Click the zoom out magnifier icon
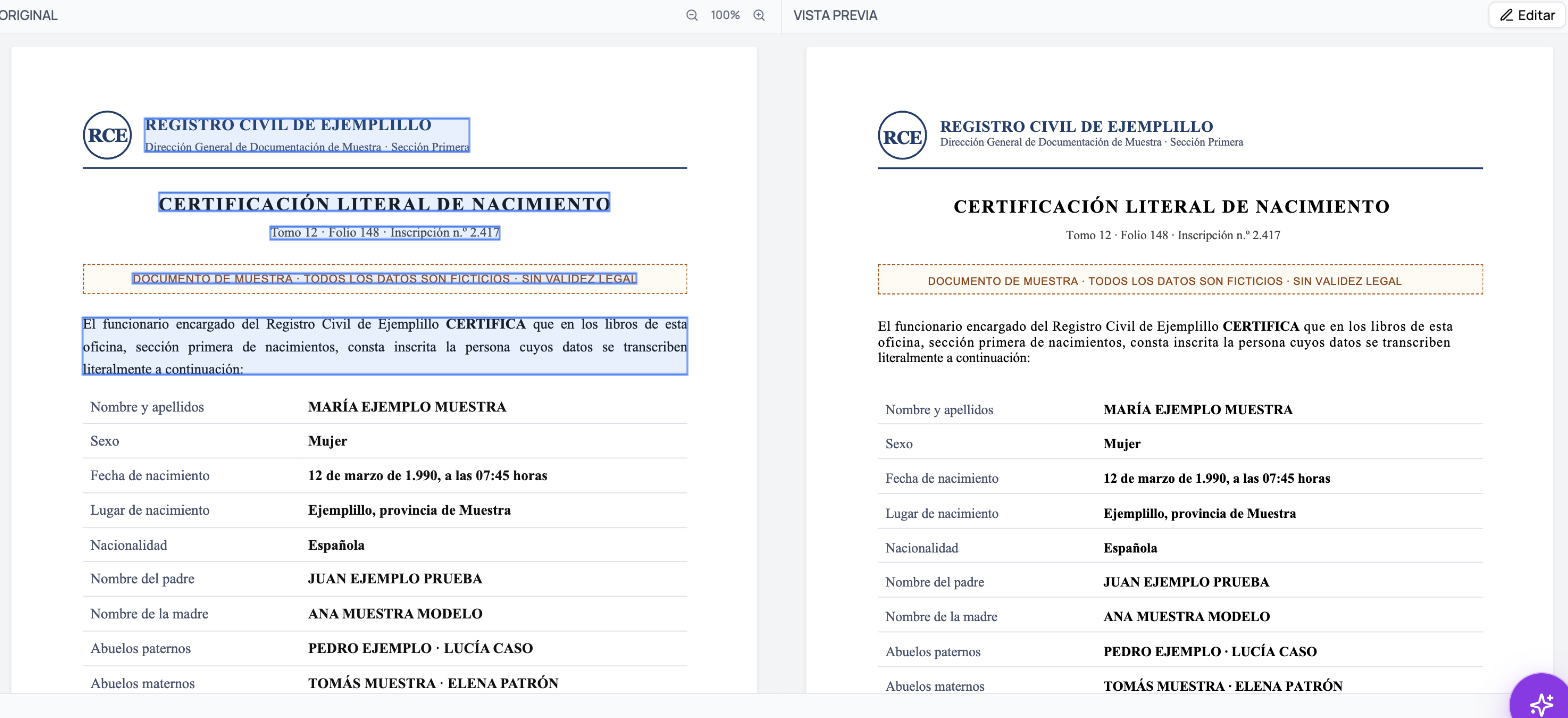 [x=692, y=15]
